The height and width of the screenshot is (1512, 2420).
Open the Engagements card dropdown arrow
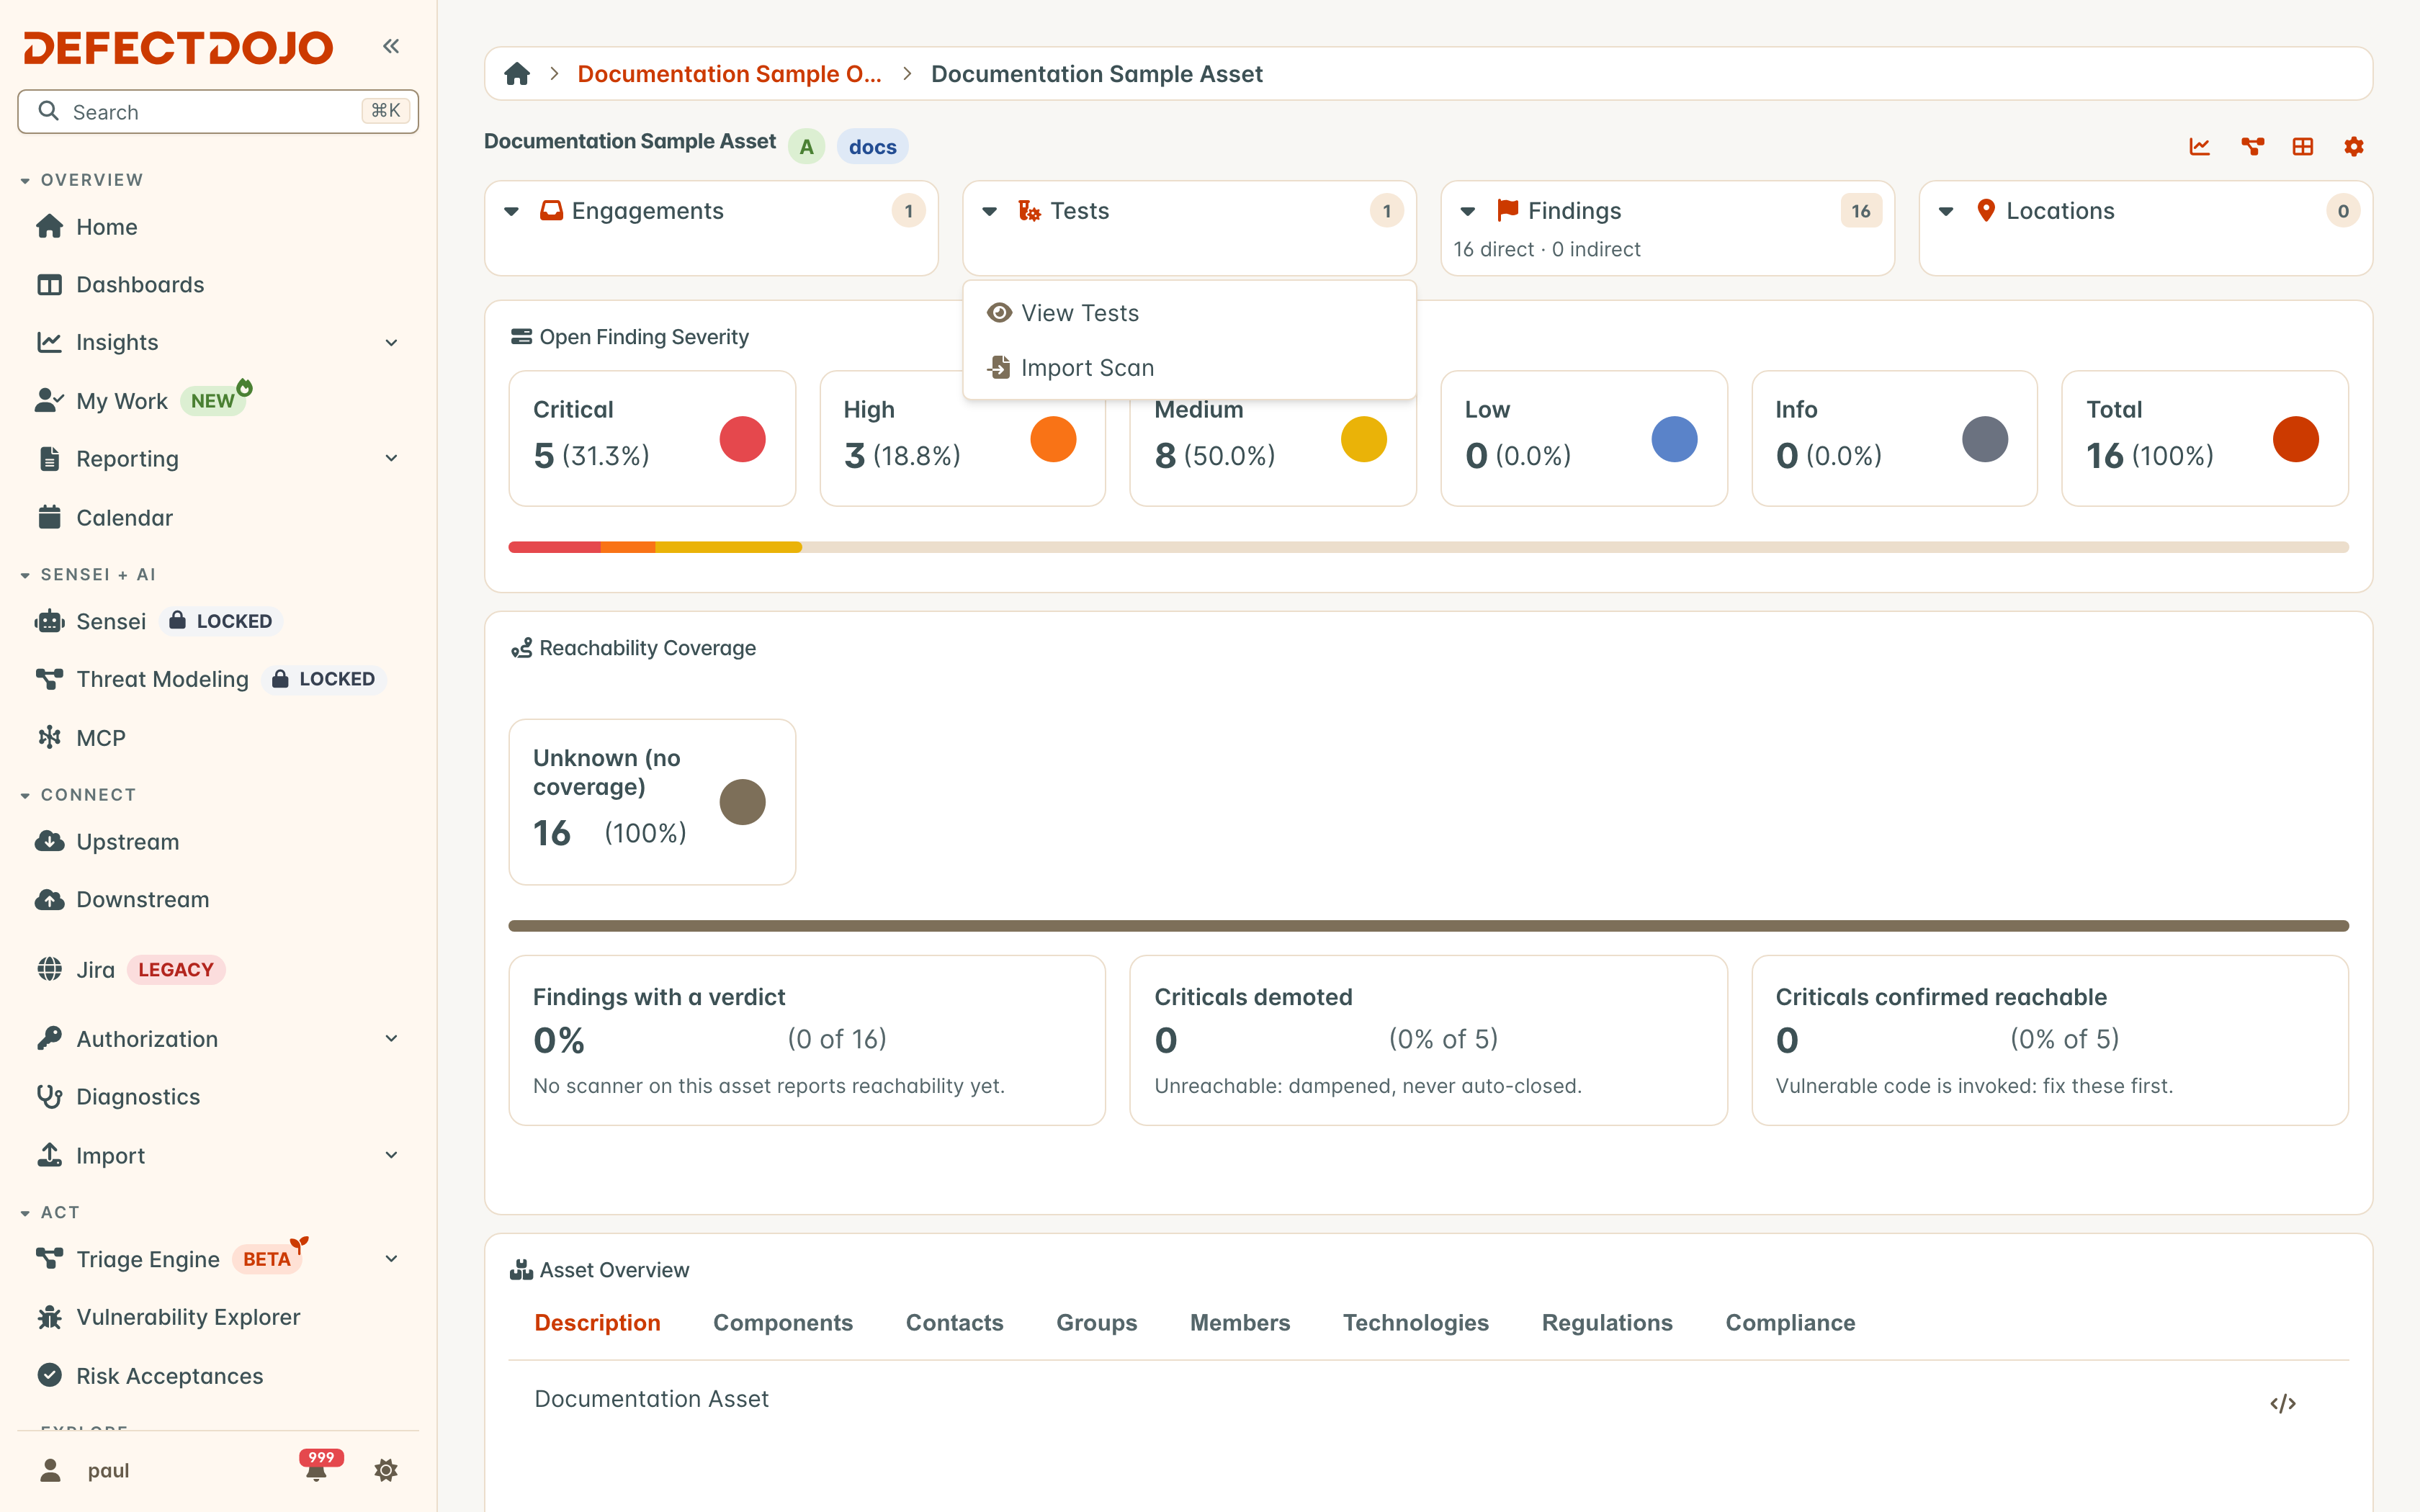[x=511, y=211]
